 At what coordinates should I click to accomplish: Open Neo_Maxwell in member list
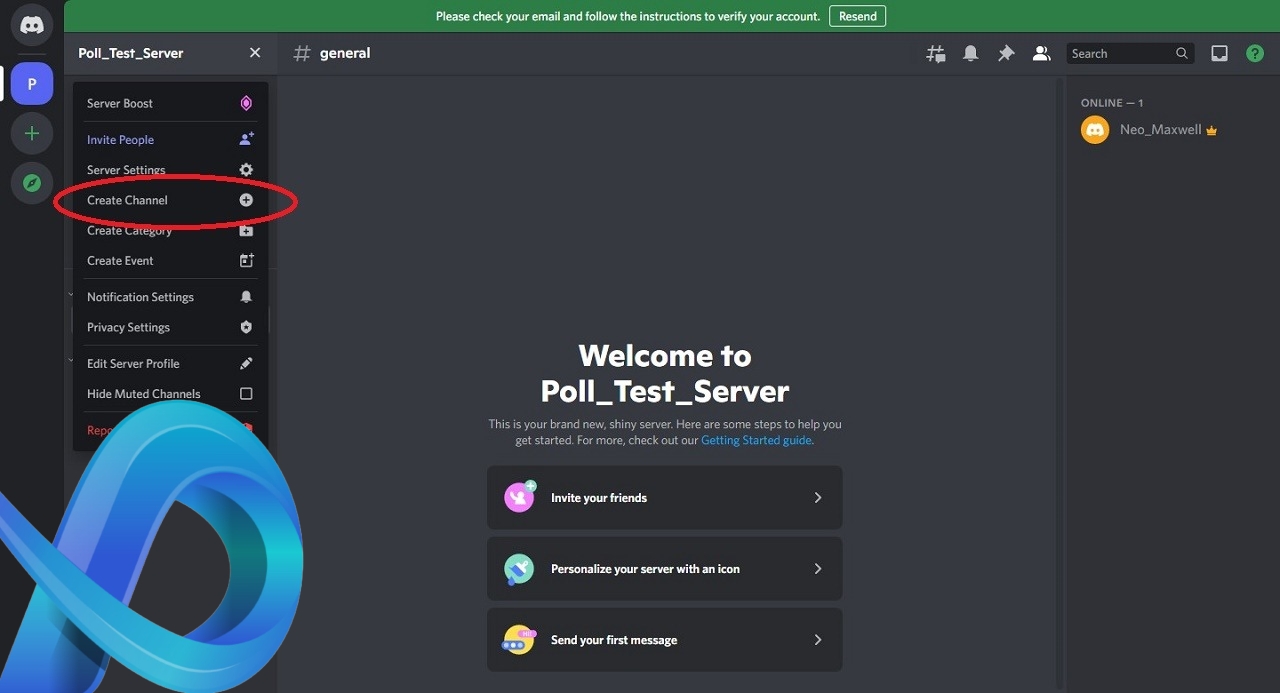1168,130
